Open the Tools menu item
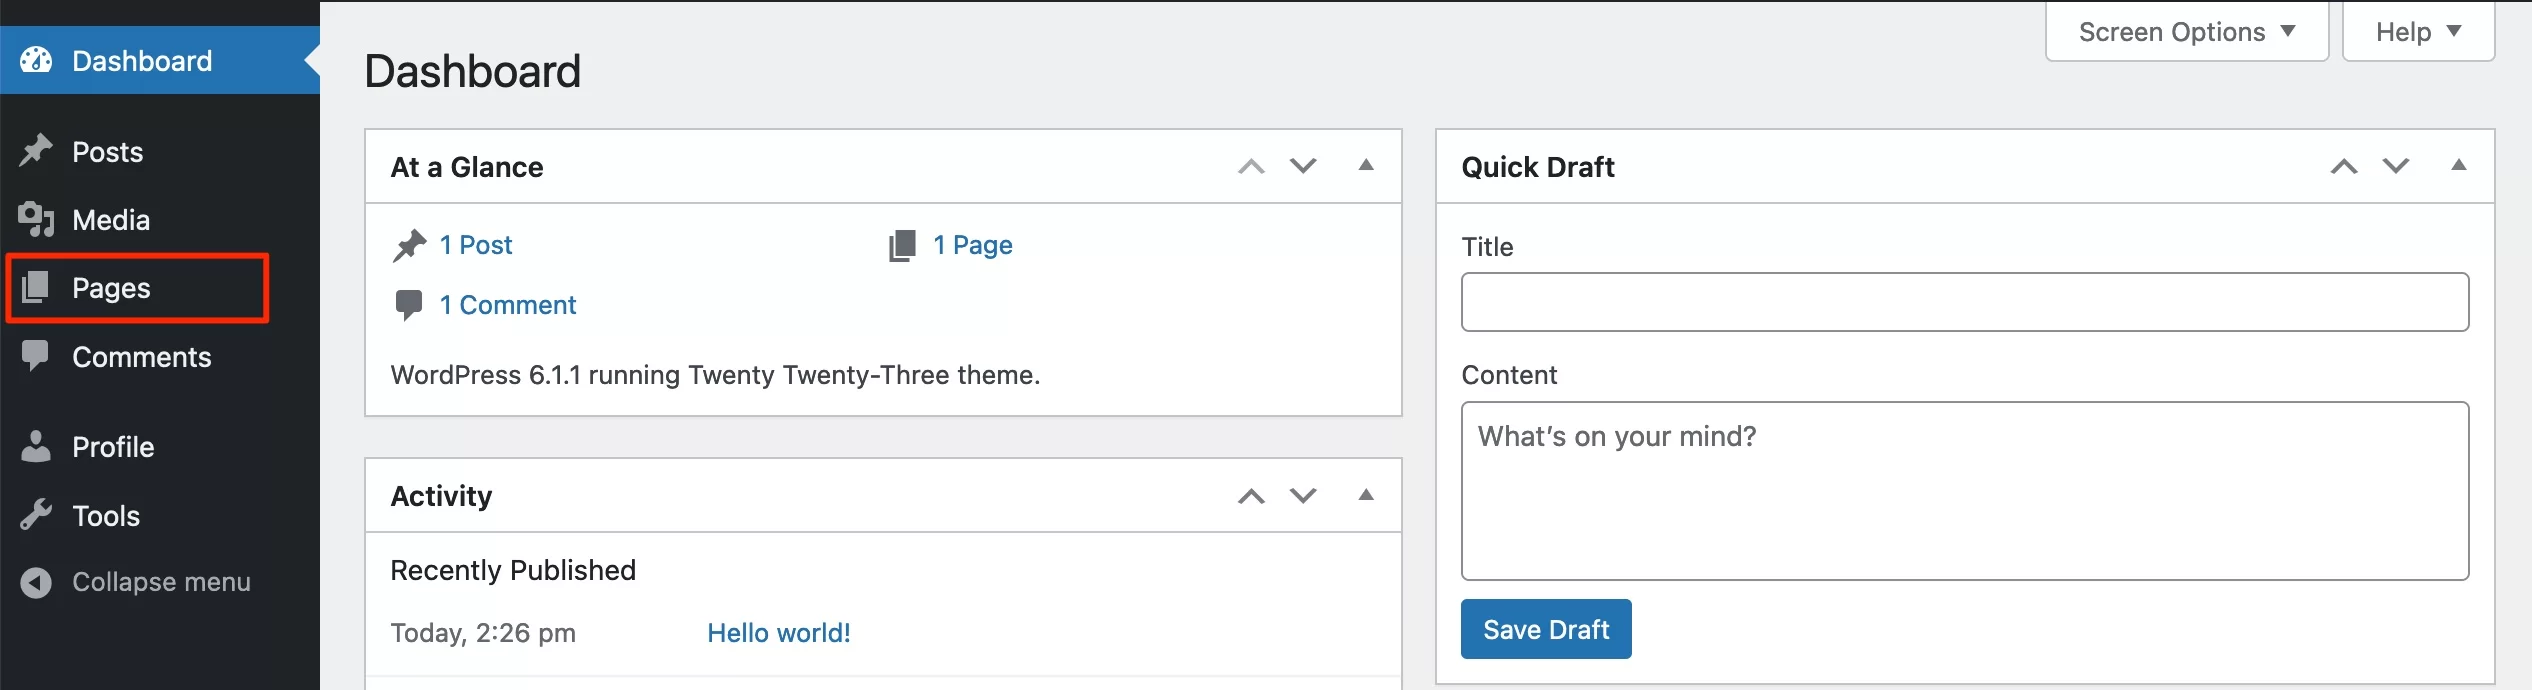 (x=160, y=515)
